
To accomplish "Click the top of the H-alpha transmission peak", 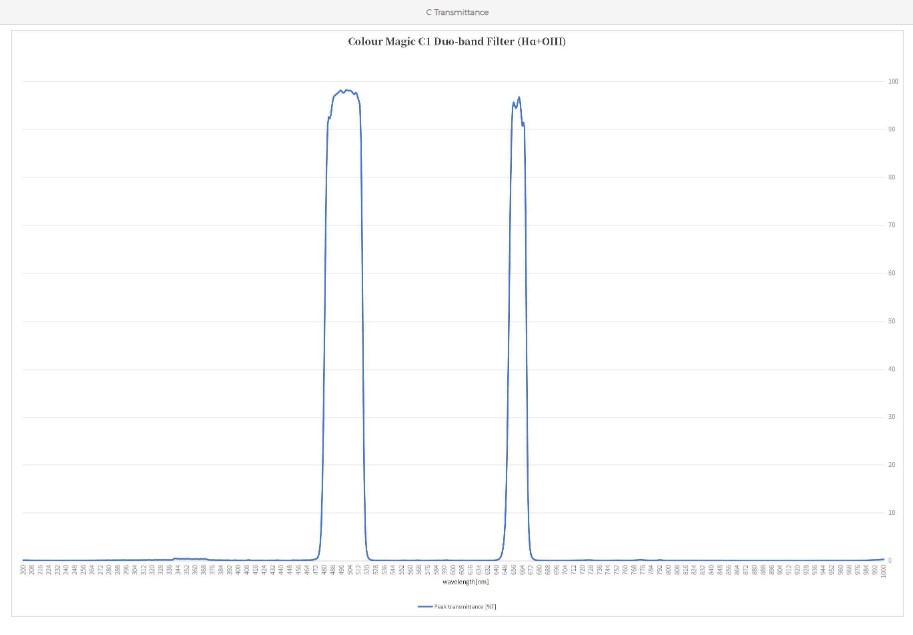I will tap(519, 98).
